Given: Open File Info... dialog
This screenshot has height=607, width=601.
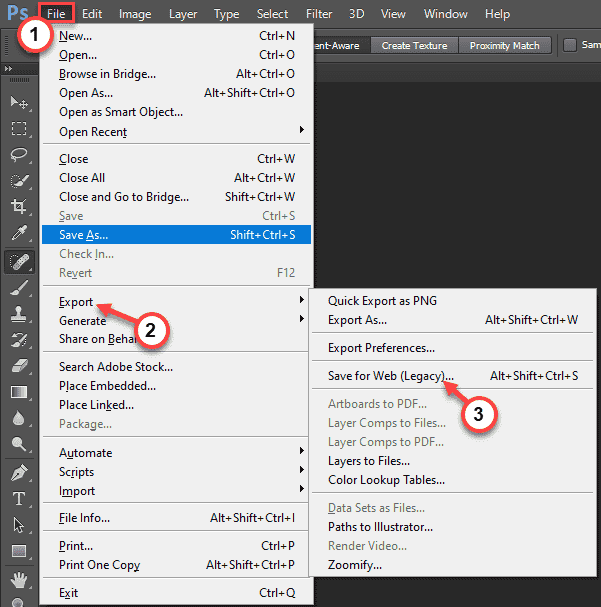Looking at the screenshot, I should coord(176,518).
